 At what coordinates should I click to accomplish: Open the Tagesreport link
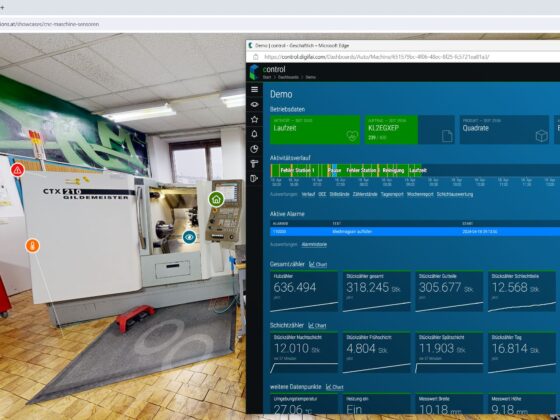(392, 194)
